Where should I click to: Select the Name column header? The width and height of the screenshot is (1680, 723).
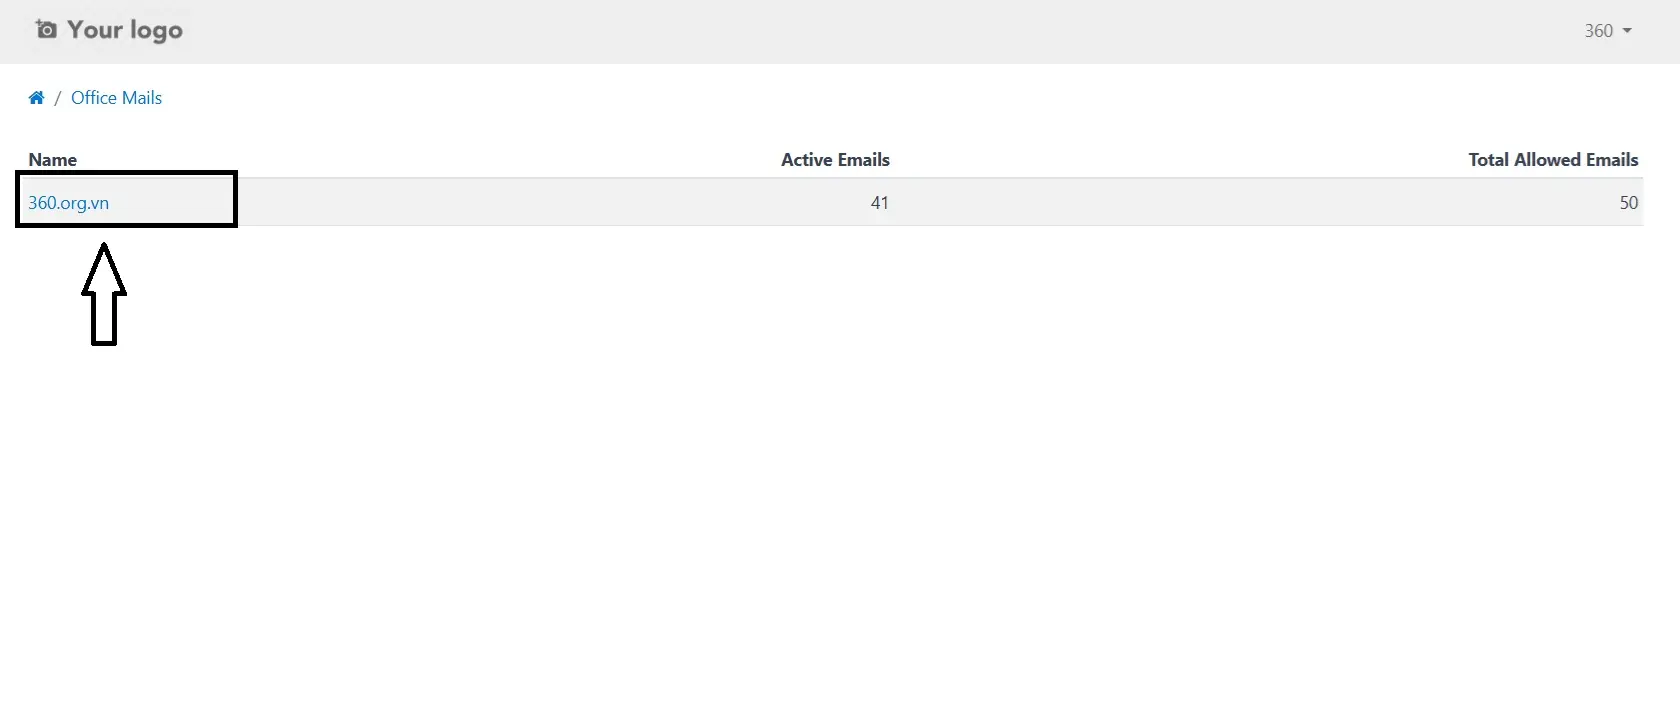click(x=53, y=160)
